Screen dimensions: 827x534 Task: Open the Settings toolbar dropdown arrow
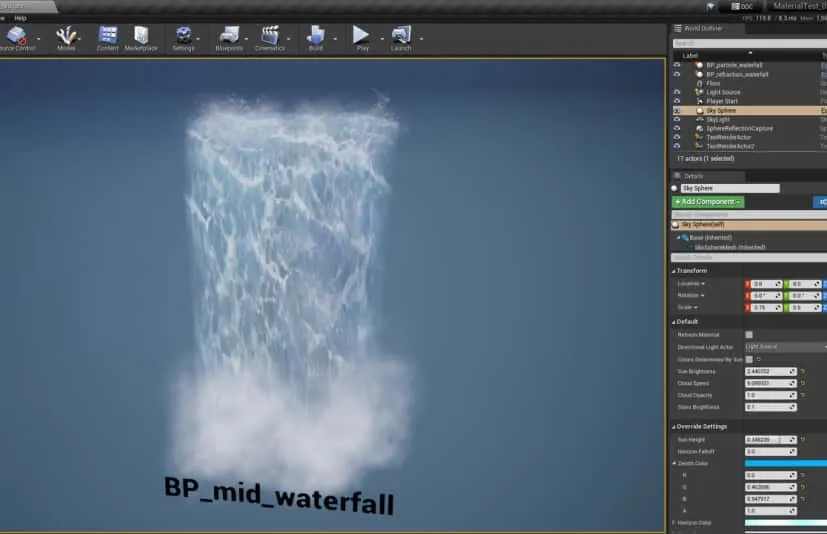pyautogui.click(x=200, y=40)
